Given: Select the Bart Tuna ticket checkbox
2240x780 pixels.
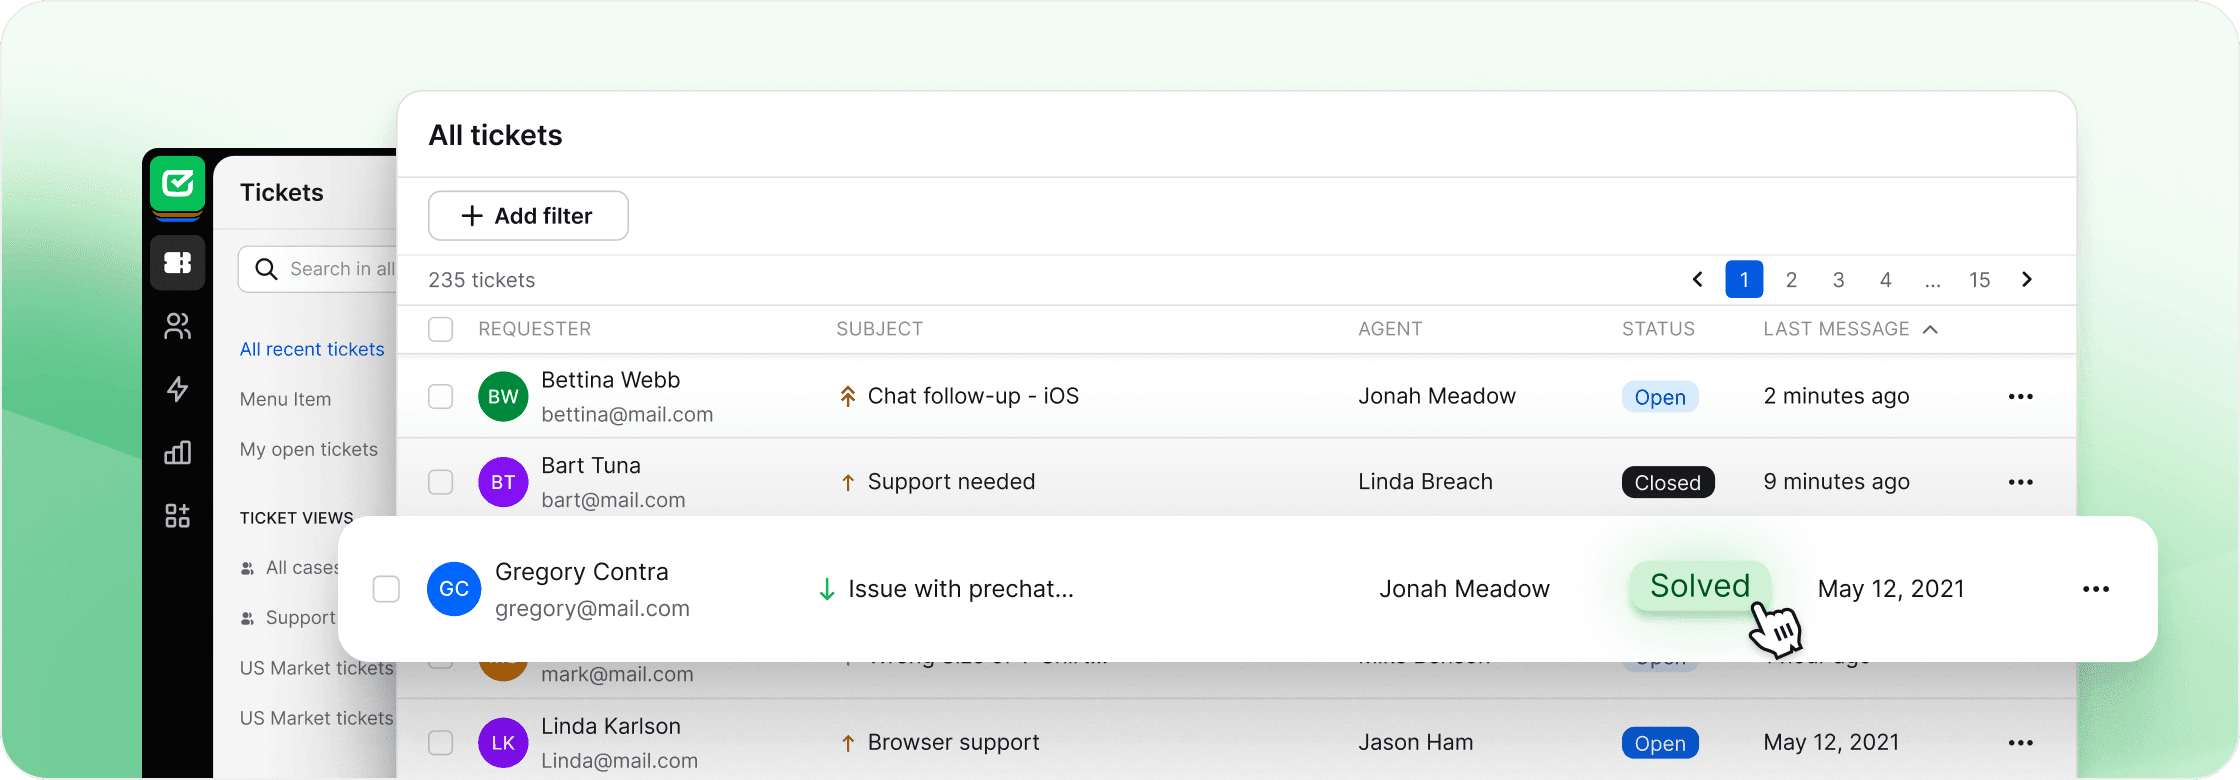Looking at the screenshot, I should [x=441, y=482].
